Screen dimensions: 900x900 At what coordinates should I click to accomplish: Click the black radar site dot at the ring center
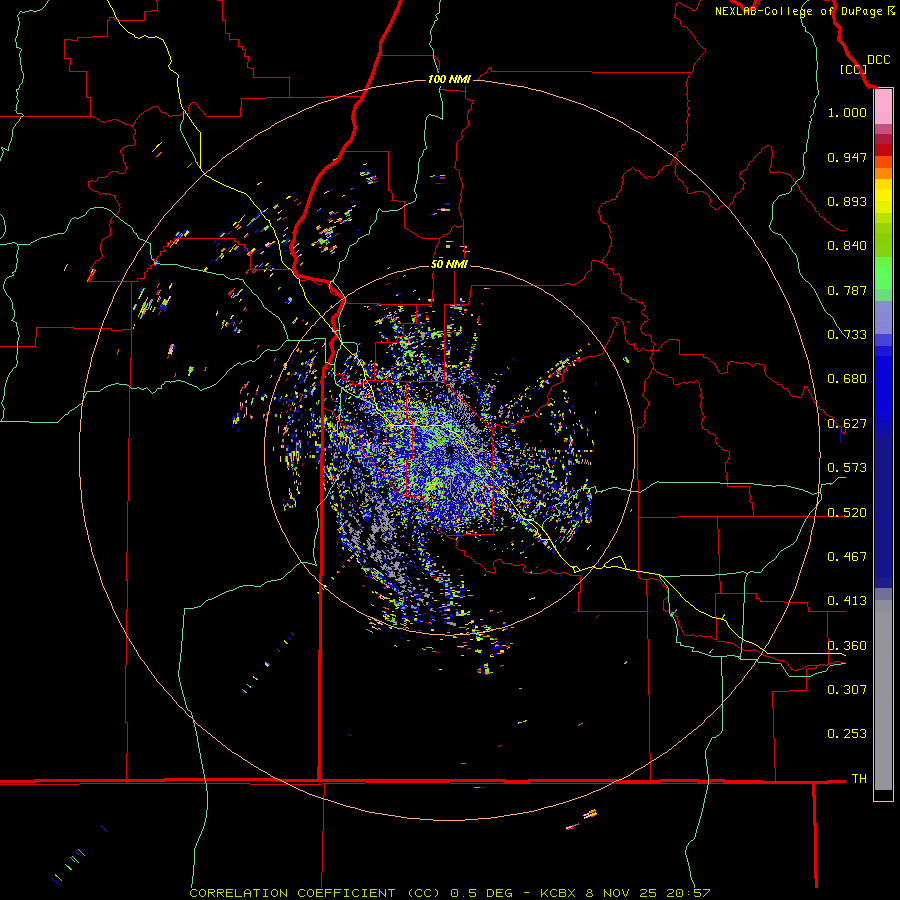point(449,450)
